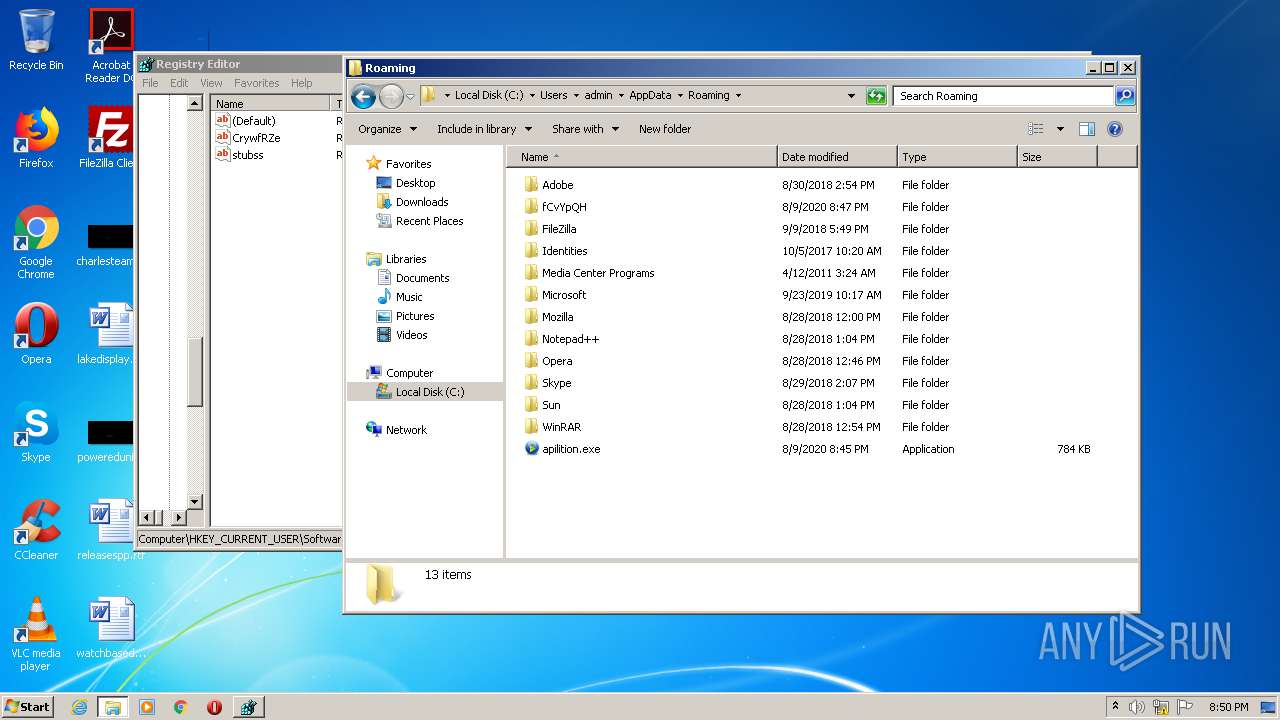1280x720 pixels.
Task: Click the clock showing 8:50 PM
Action: [1228, 707]
